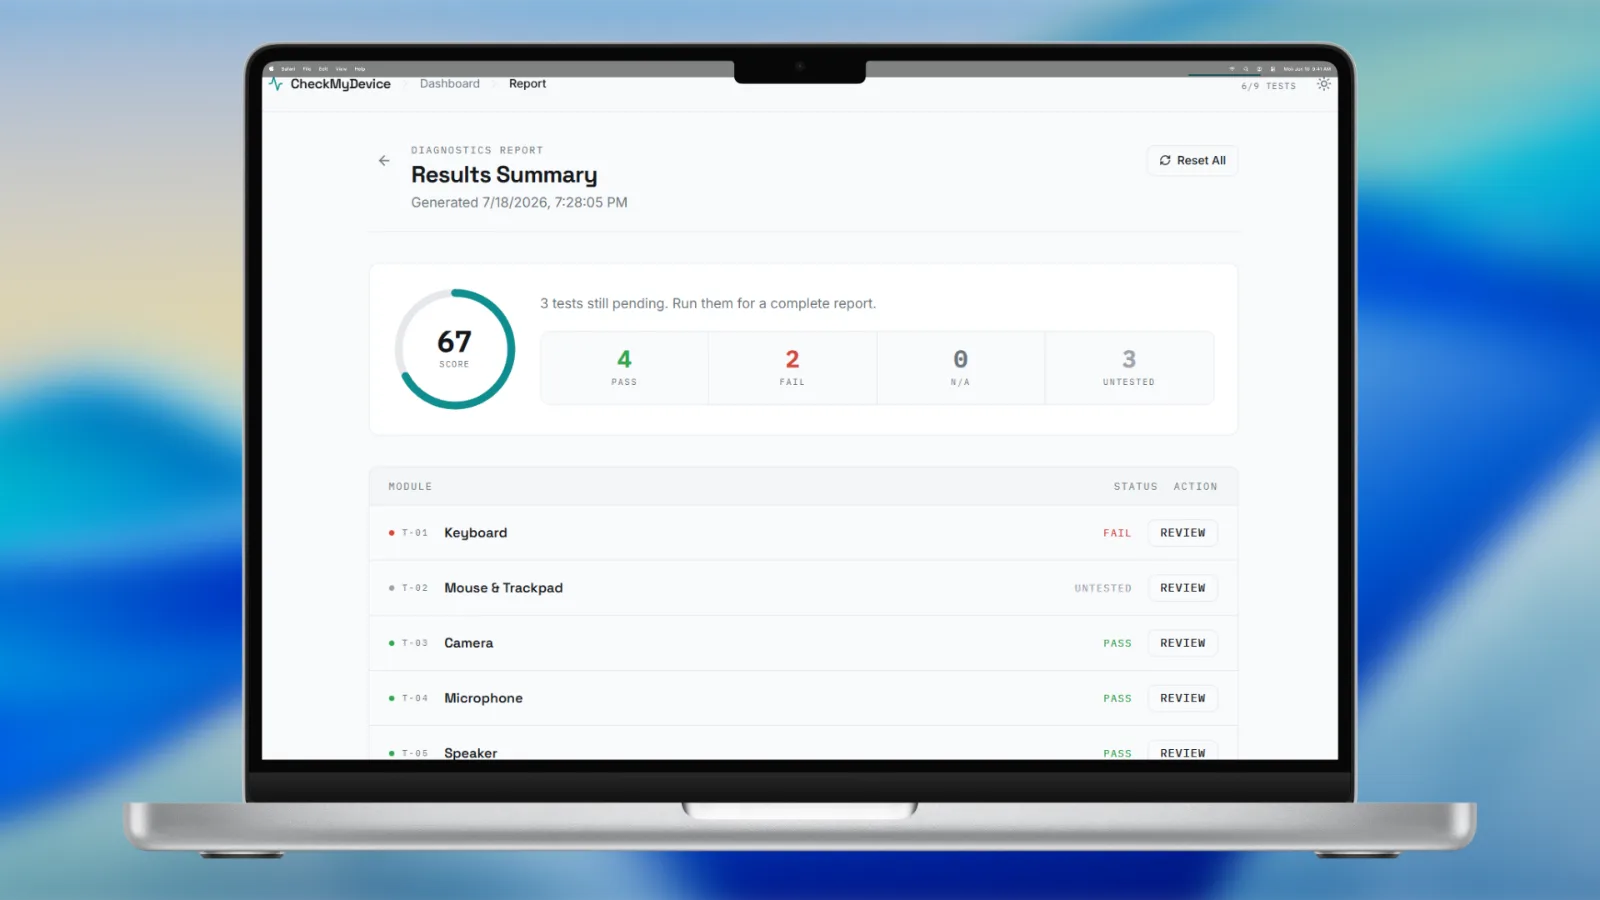Review the Mouse & Trackpad test

tap(1182, 588)
